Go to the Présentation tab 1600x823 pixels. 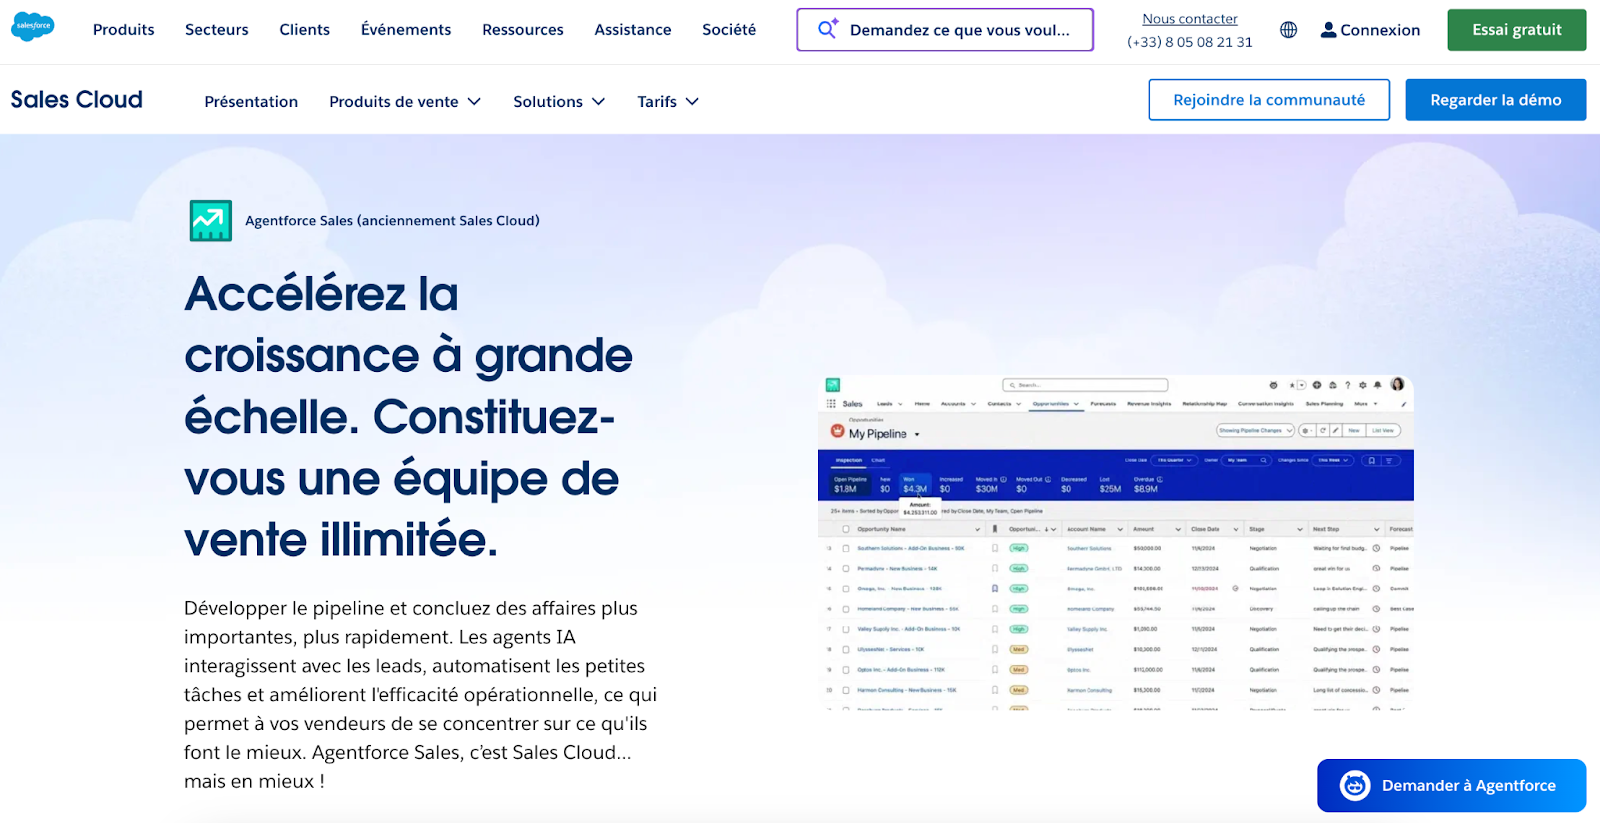point(251,101)
